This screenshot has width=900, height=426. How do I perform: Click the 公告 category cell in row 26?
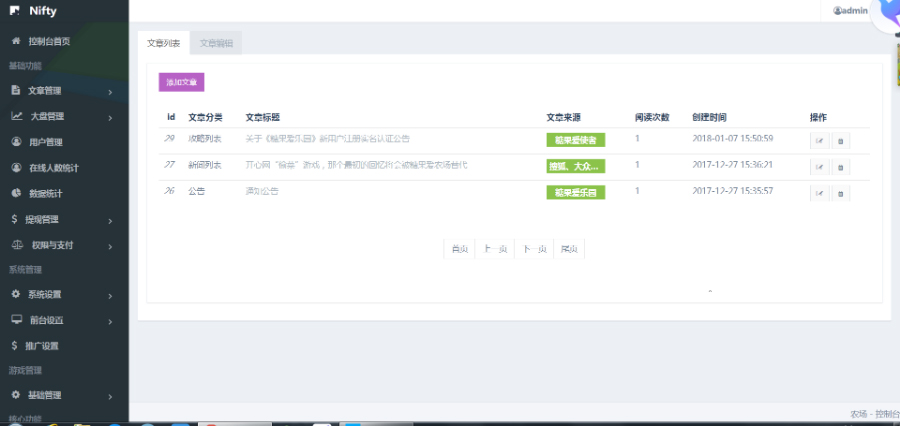[196, 191]
